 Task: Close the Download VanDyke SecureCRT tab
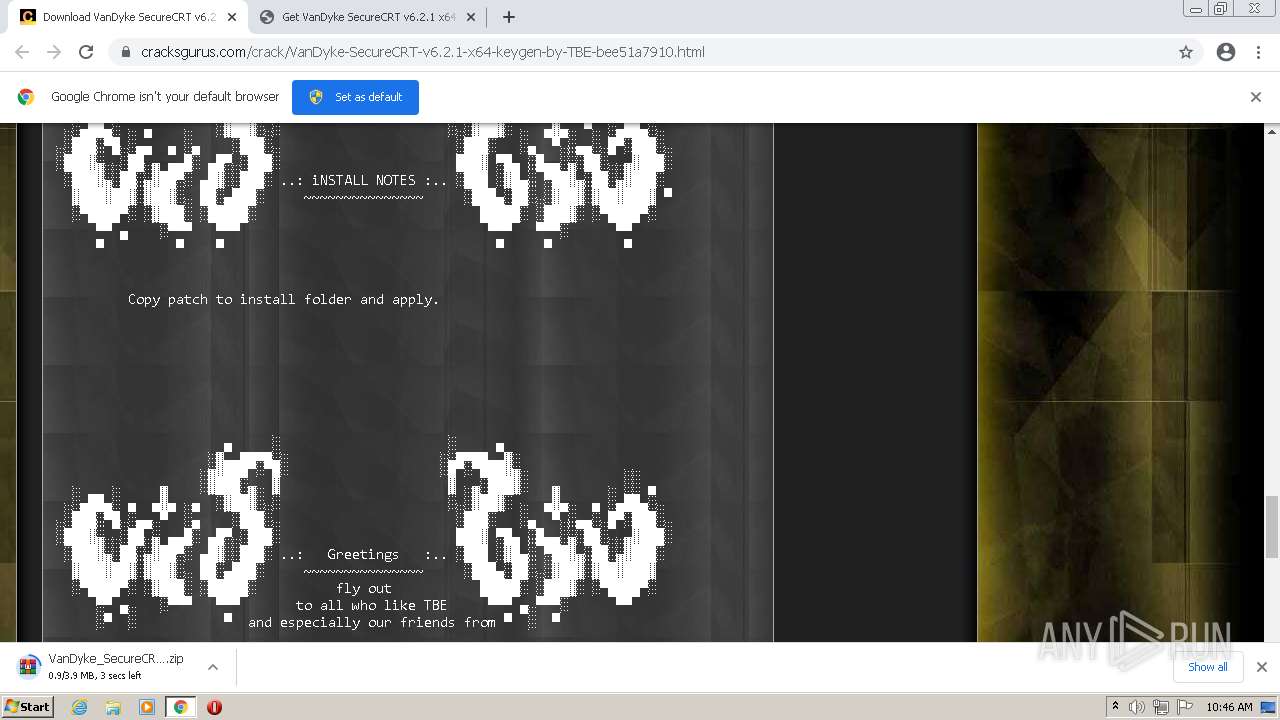pyautogui.click(x=232, y=17)
